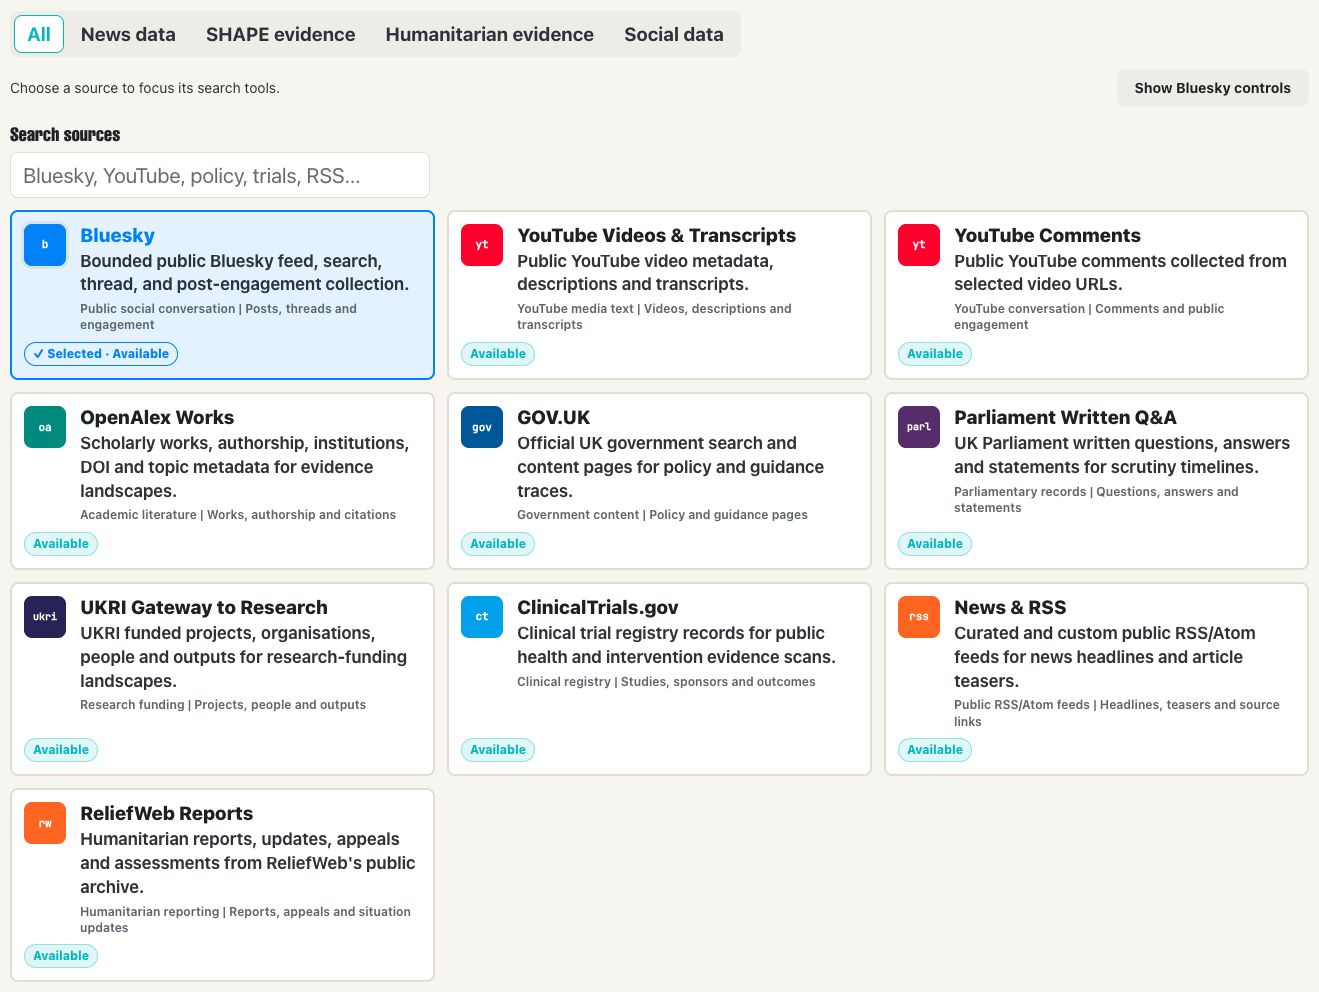Select the SHAPE evidence tab

point(280,34)
